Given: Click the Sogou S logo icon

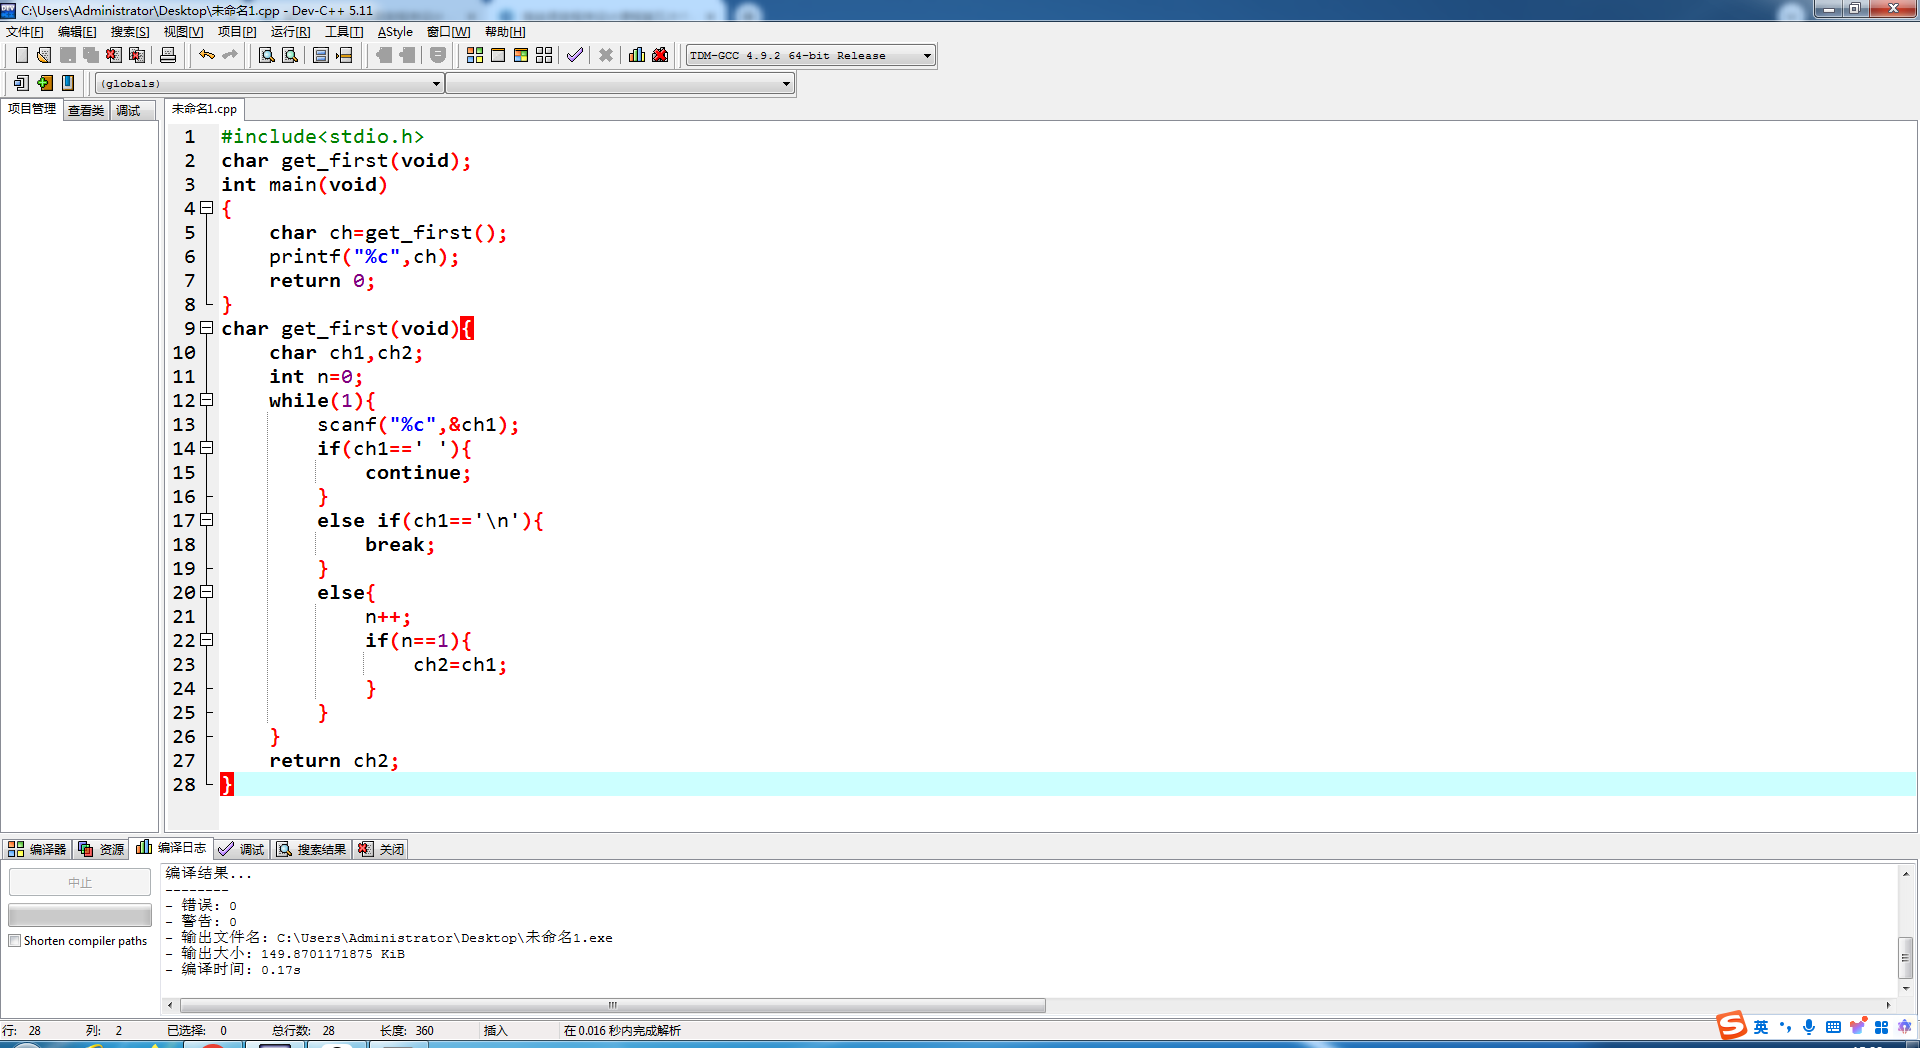Looking at the screenshot, I should click(x=1731, y=1025).
